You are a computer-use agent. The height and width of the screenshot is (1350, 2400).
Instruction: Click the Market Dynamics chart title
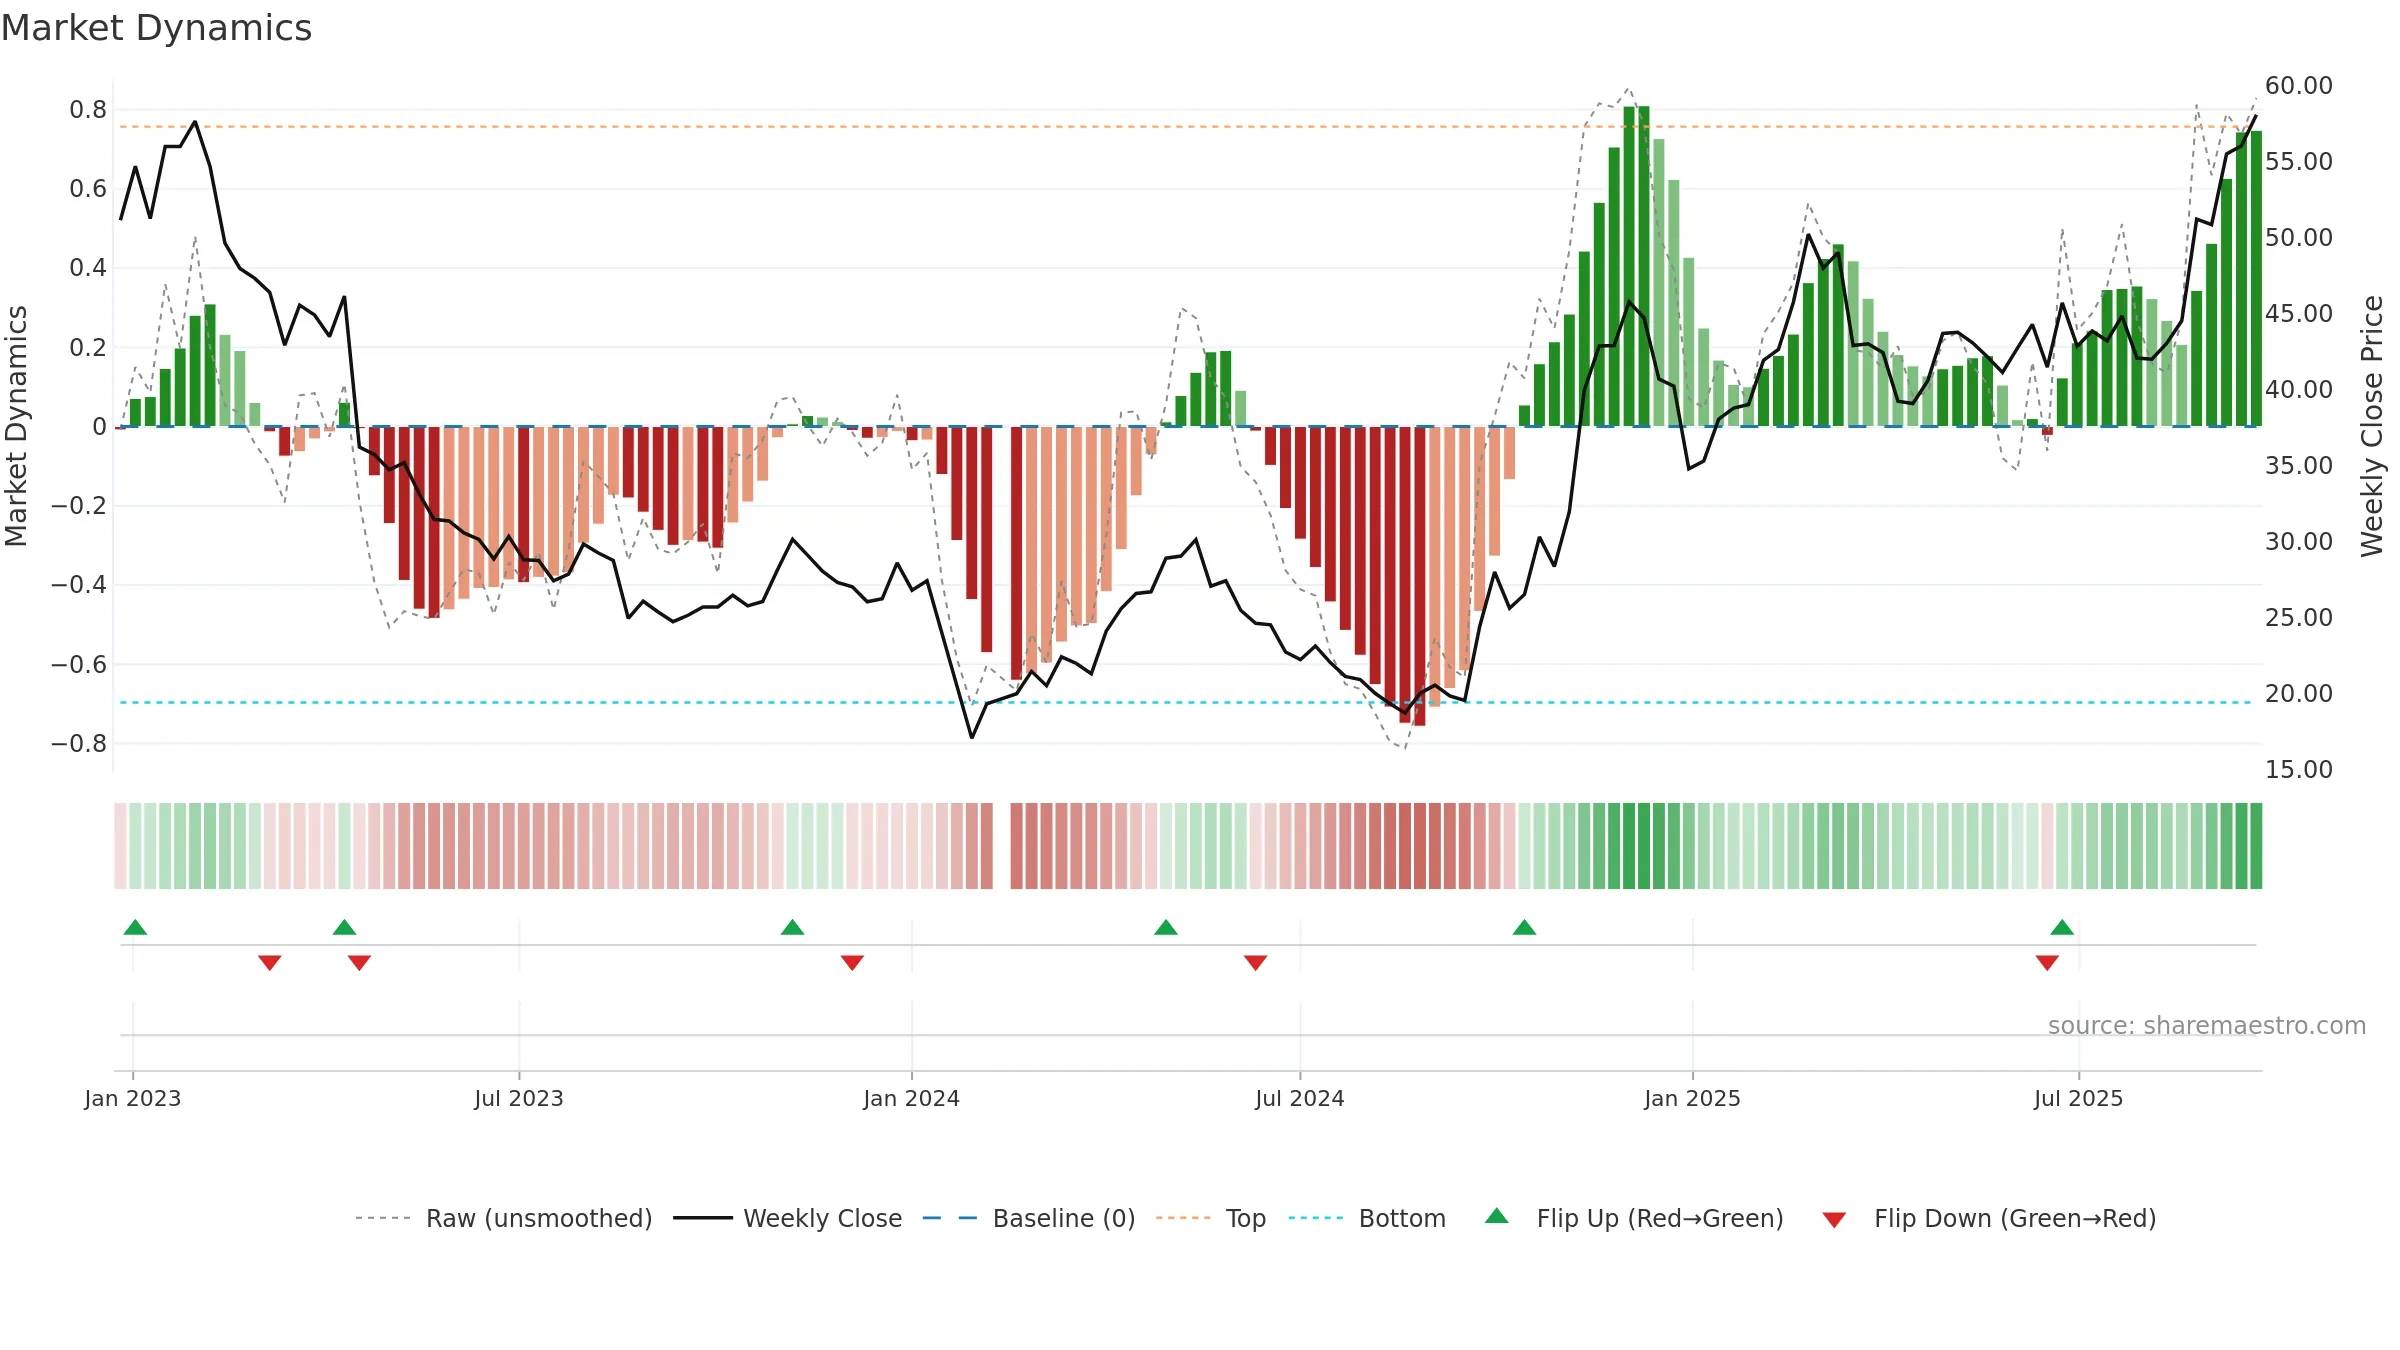click(156, 28)
